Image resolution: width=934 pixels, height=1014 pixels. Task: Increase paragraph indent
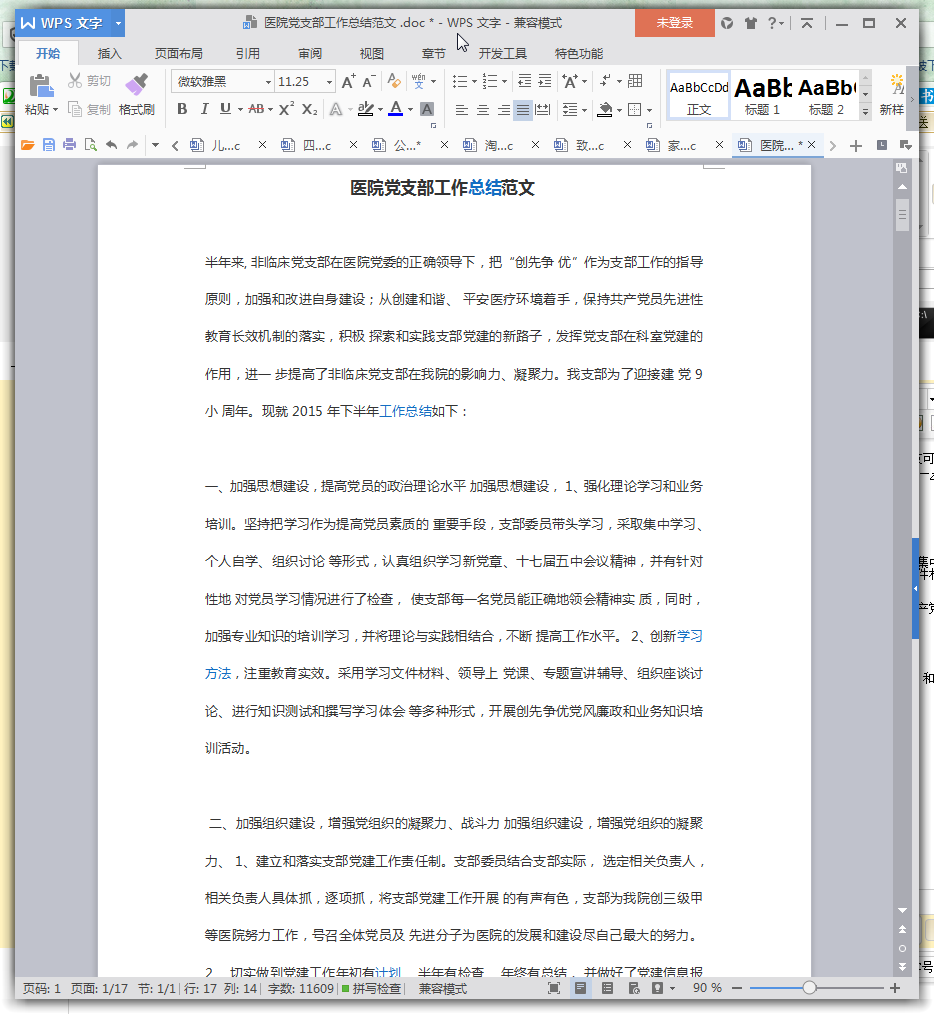[x=545, y=81]
